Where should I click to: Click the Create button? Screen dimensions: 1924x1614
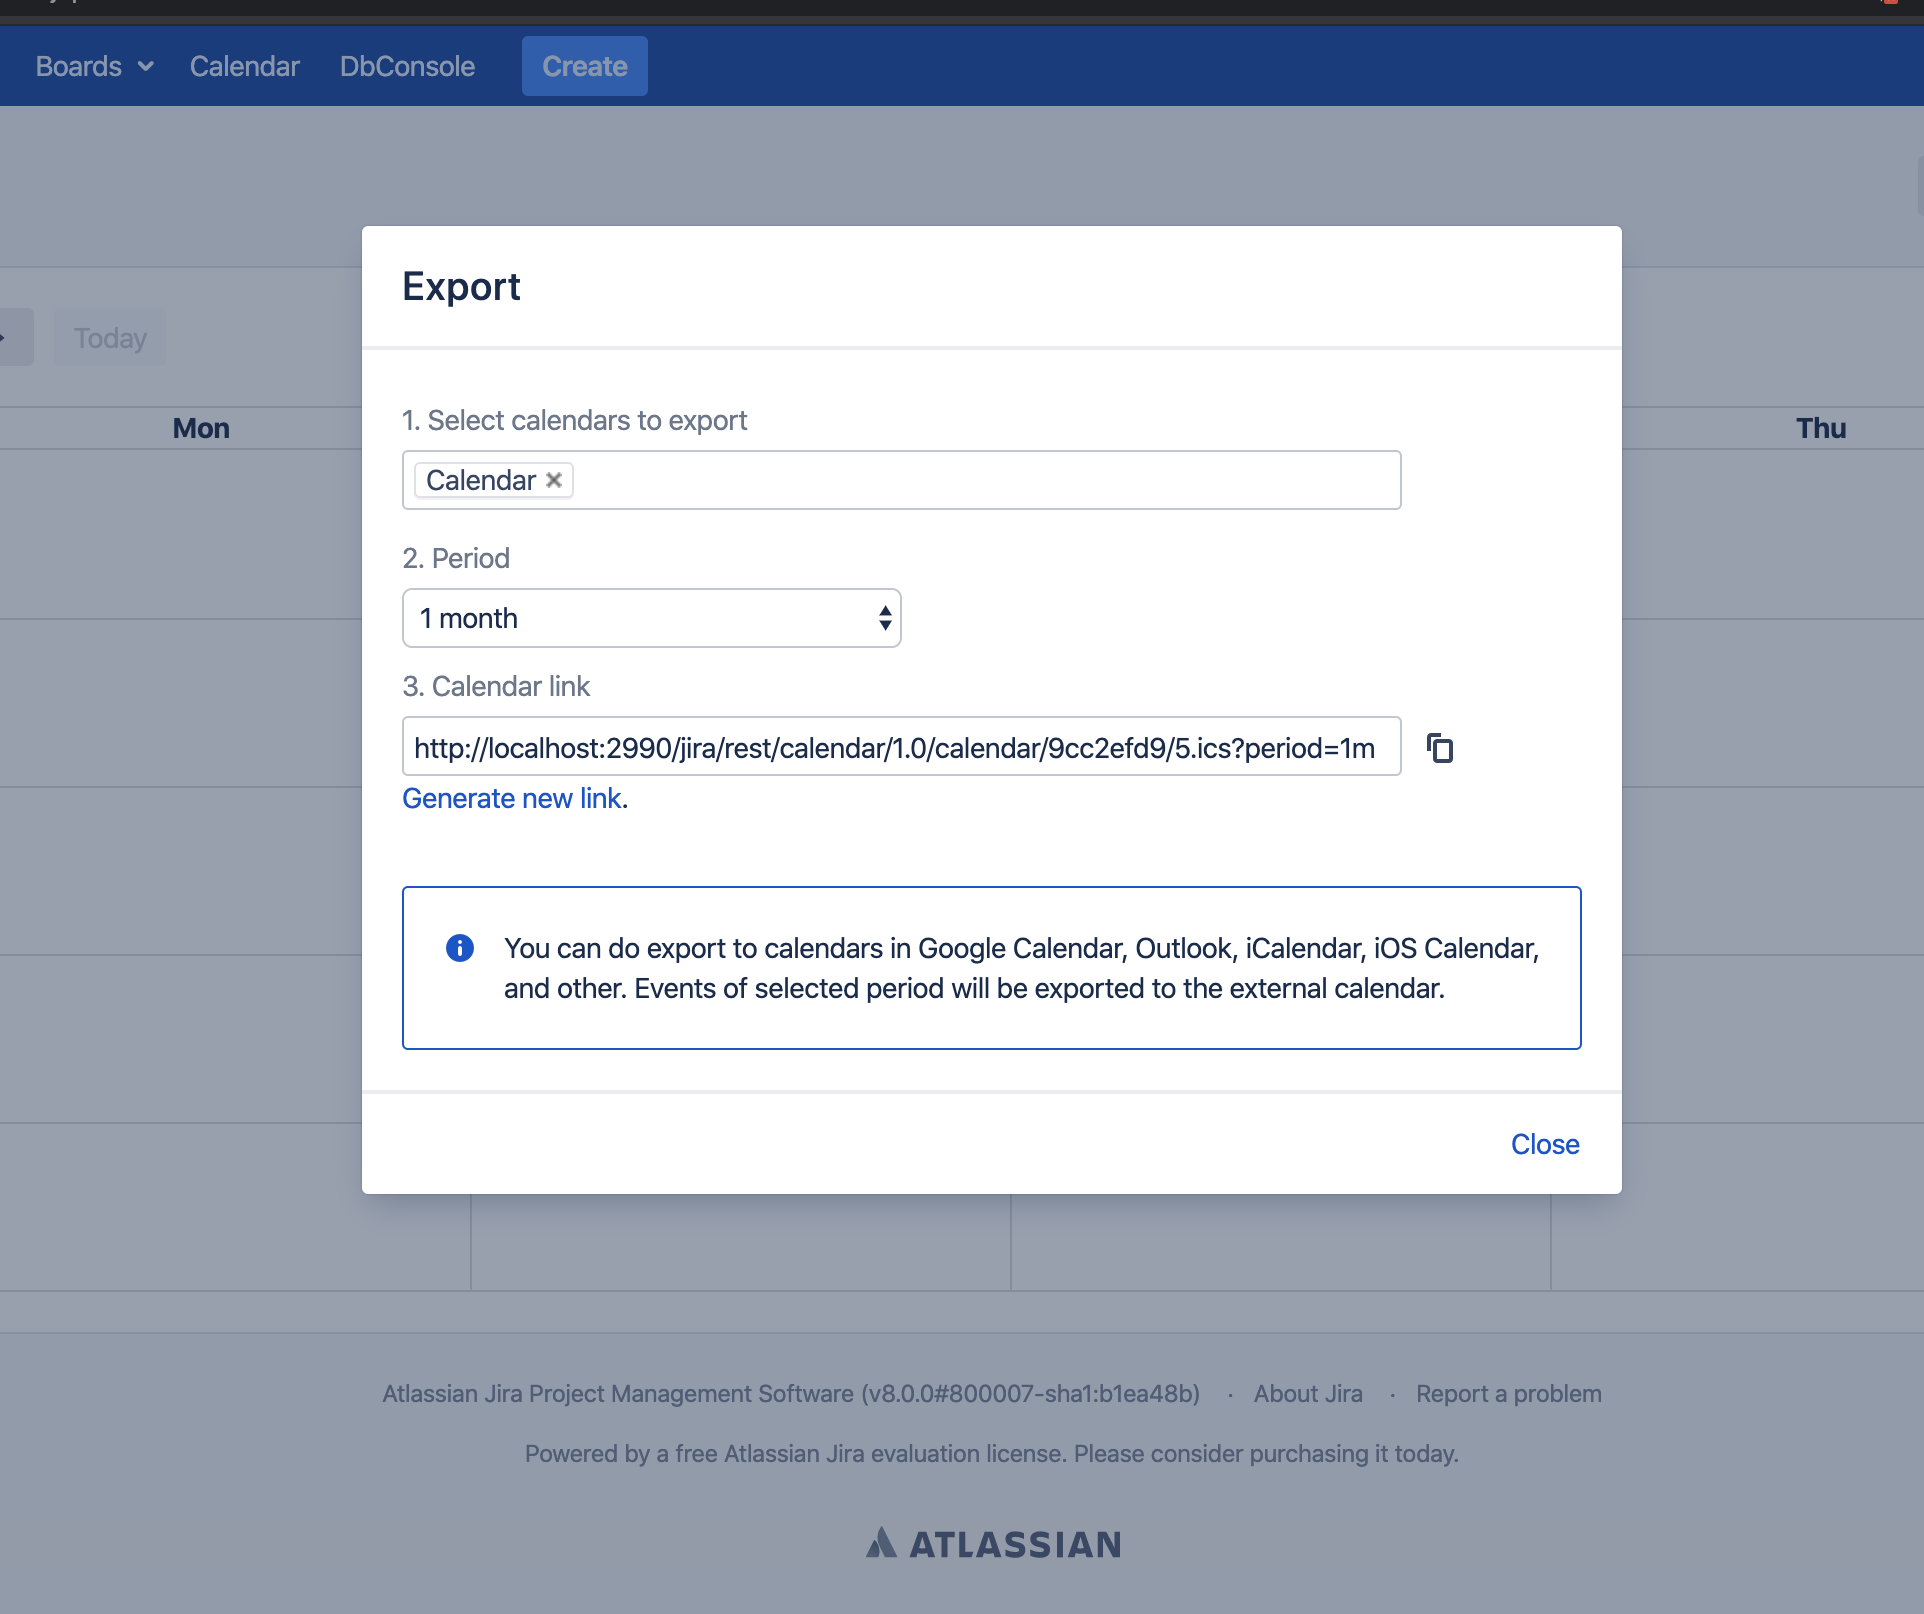pyautogui.click(x=585, y=66)
